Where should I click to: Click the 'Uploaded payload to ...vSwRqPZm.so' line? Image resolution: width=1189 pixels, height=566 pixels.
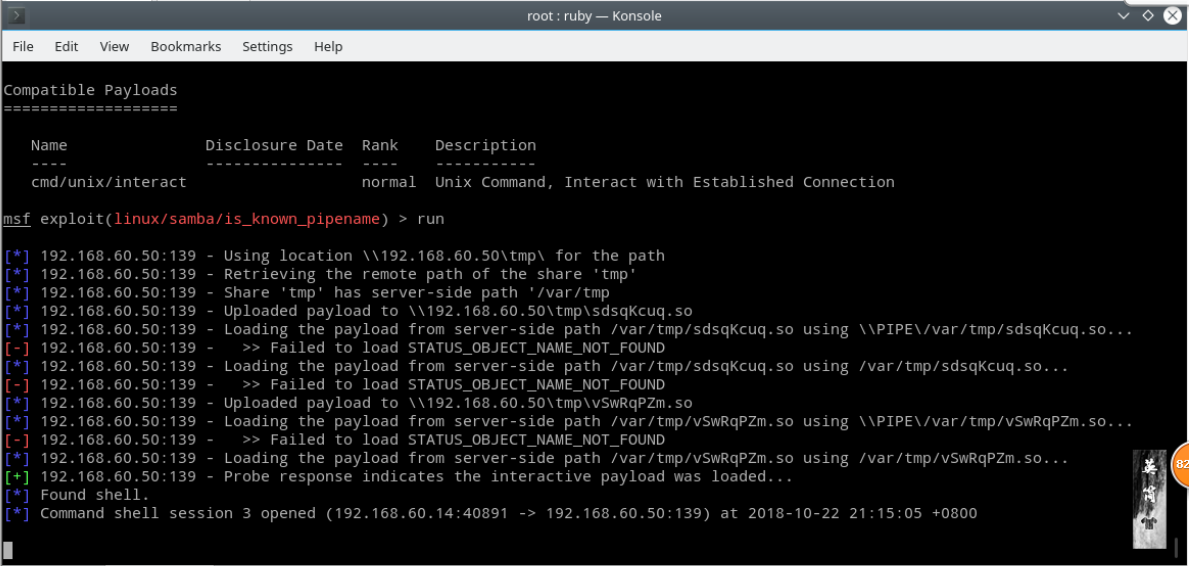click(348, 403)
